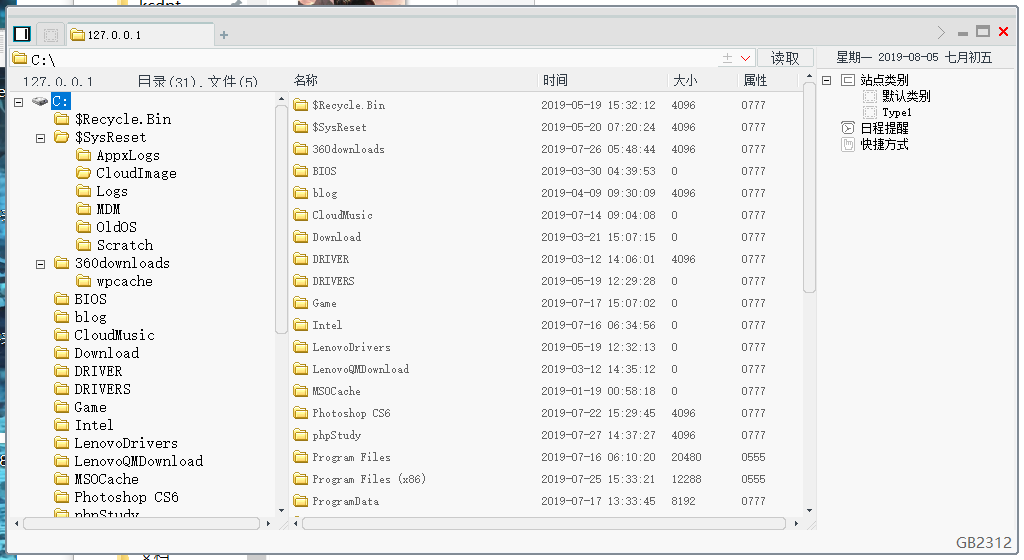
Task: Open a new tab with the plus button
Action: click(x=224, y=35)
